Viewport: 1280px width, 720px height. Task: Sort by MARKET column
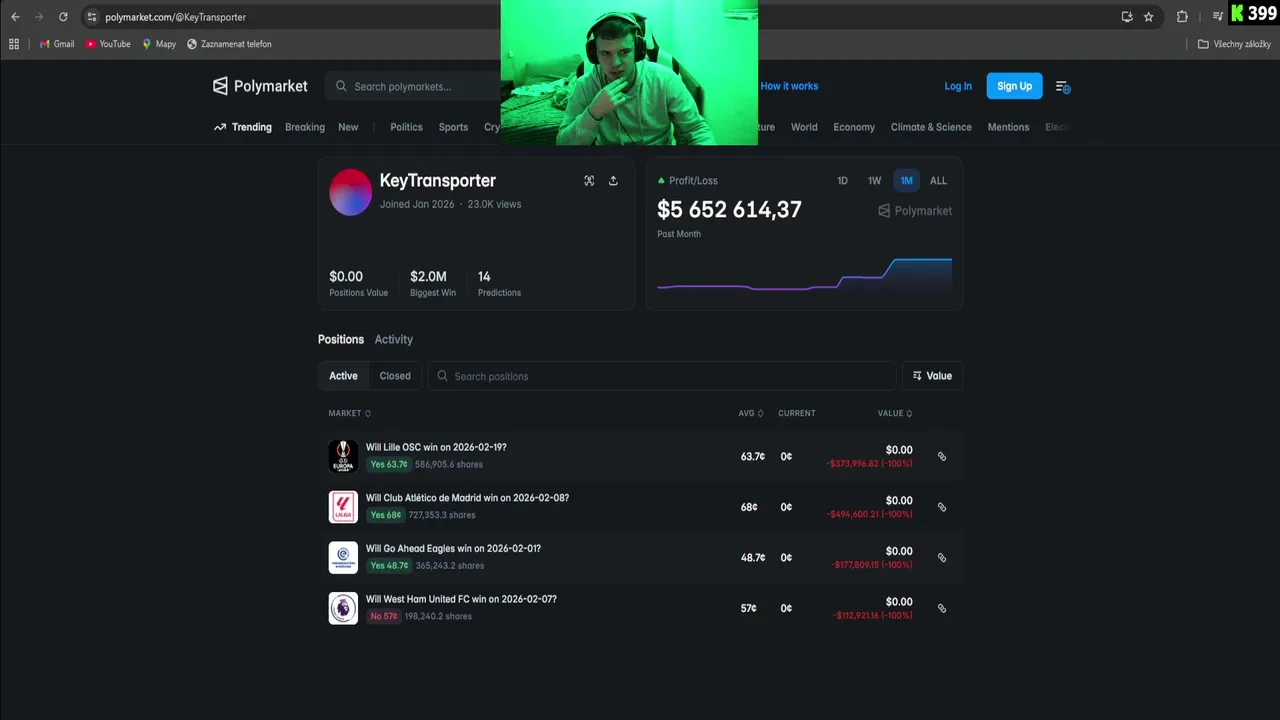tap(350, 413)
